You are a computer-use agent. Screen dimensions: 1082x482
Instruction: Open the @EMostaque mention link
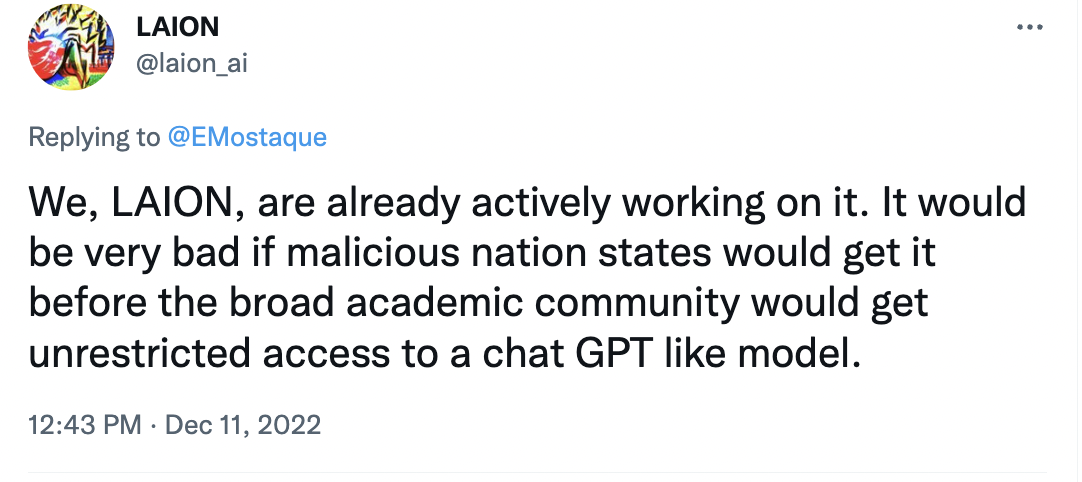coord(246,137)
